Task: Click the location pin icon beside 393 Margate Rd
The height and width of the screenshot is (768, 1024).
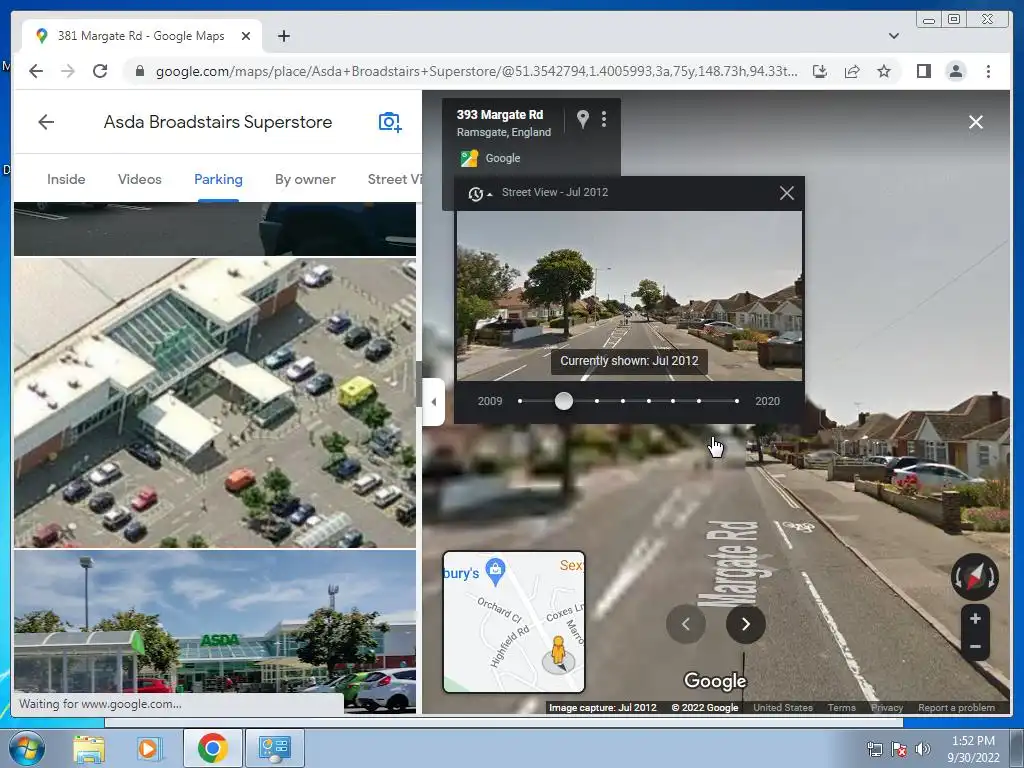Action: point(583,118)
